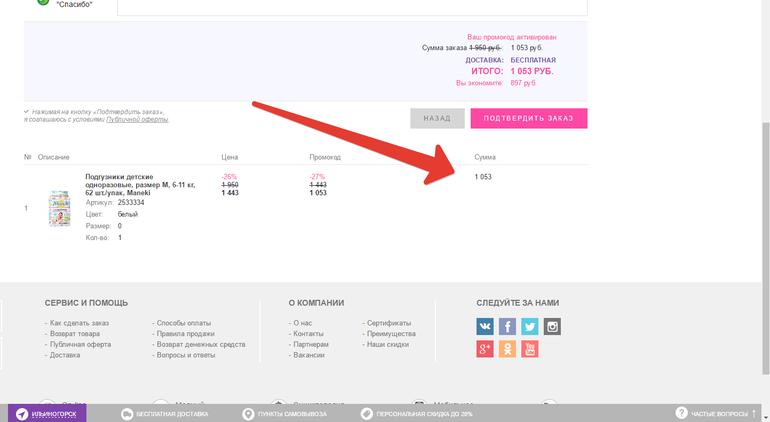Click the Google Plus icon

point(485,349)
